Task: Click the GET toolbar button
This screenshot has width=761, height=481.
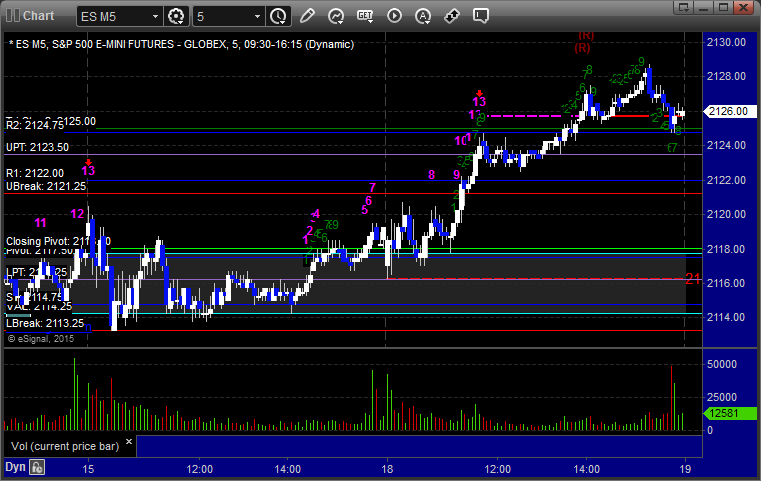Action: (x=365, y=16)
